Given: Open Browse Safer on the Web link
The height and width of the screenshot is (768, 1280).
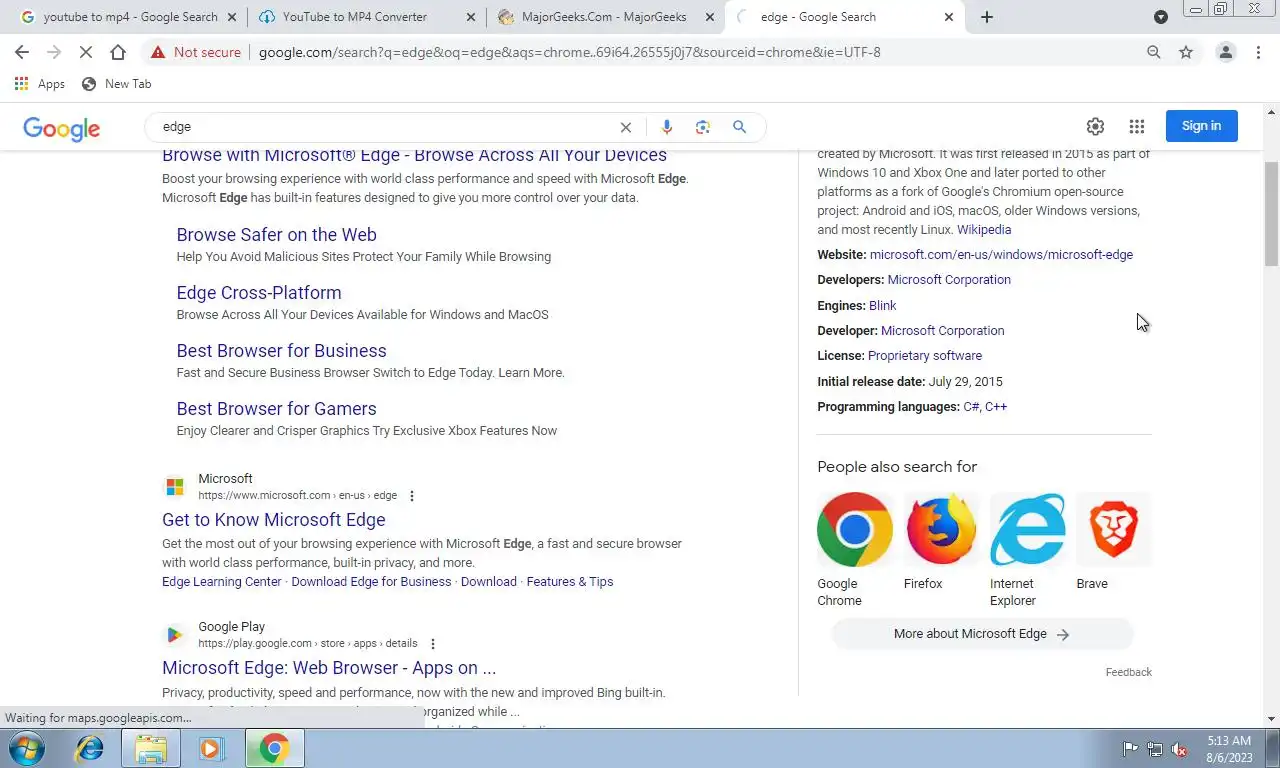Looking at the screenshot, I should coord(276,235).
